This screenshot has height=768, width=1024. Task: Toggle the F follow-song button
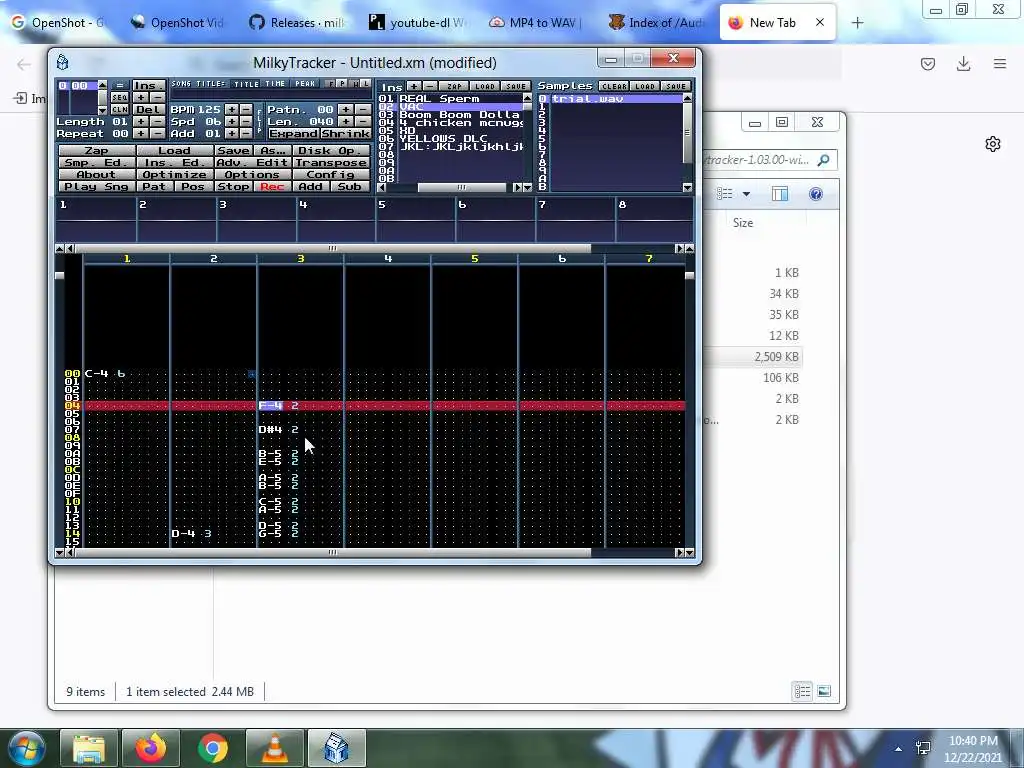pos(332,84)
